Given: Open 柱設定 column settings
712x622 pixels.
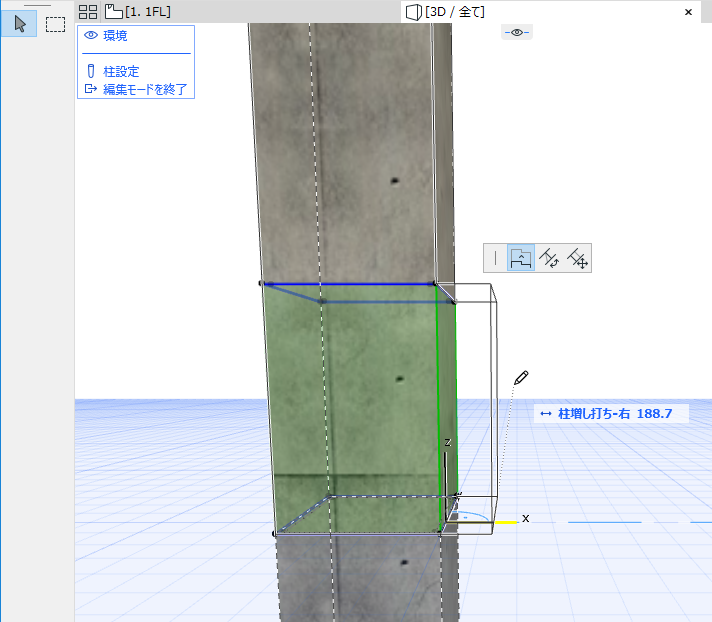Looking at the screenshot, I should click(120, 72).
